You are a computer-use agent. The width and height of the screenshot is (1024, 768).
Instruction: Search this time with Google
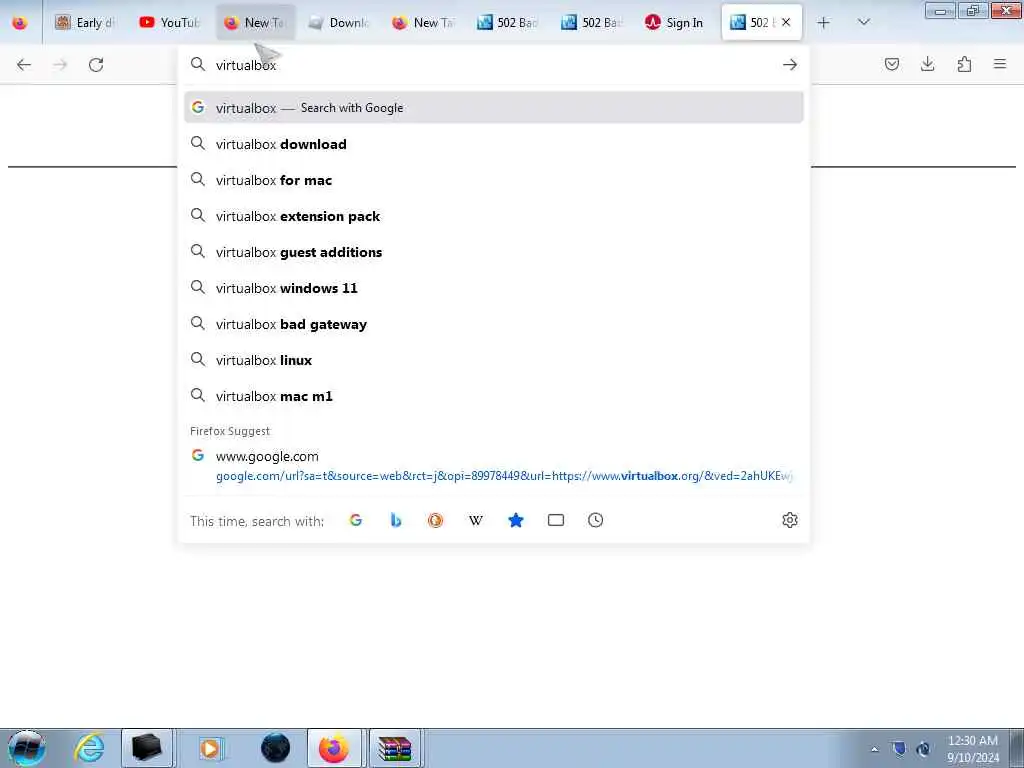[355, 520]
